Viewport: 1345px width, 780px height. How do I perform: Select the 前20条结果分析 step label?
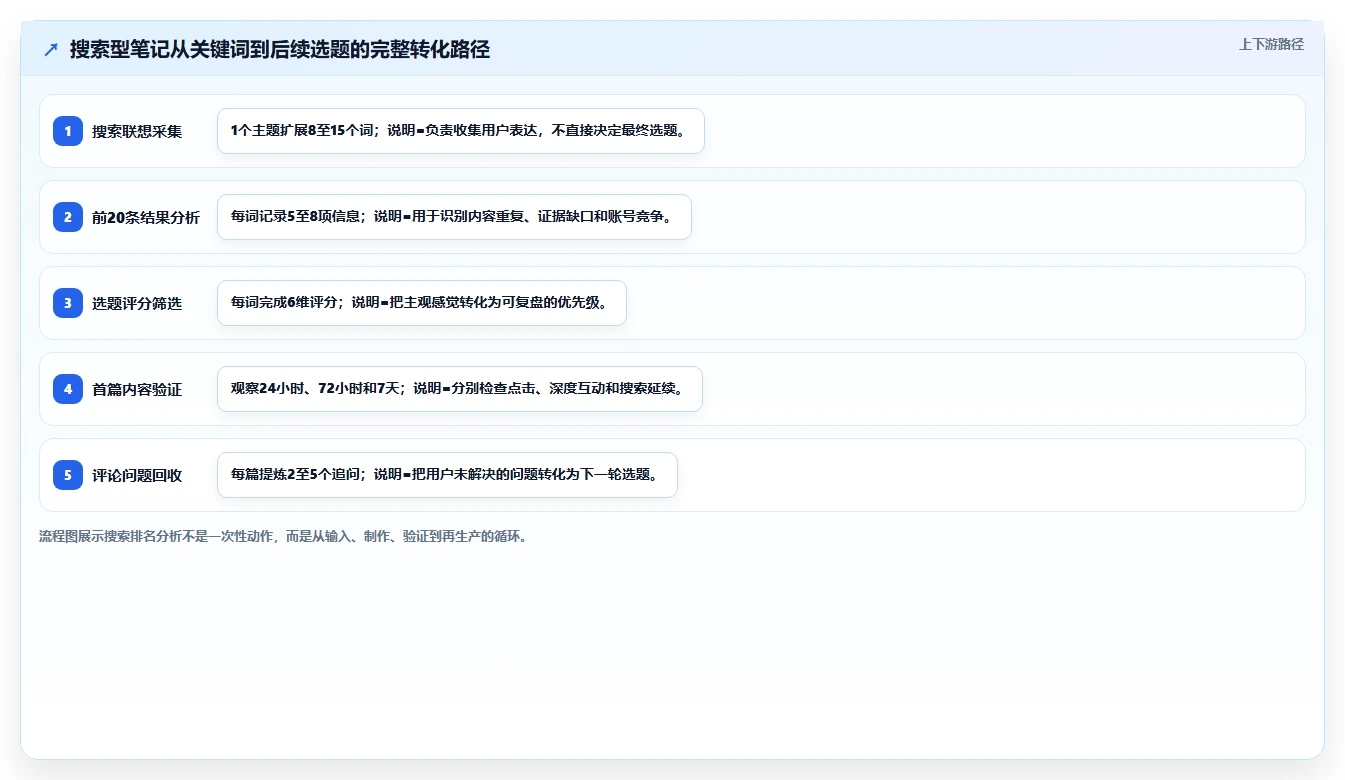(146, 217)
